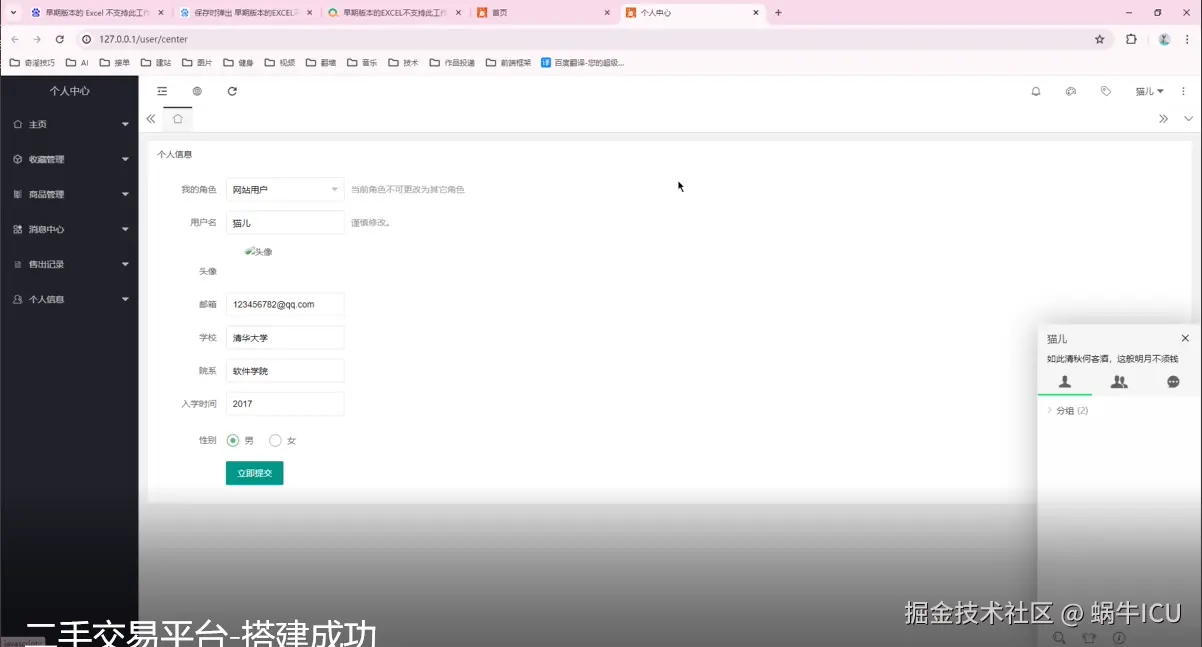Click the 入学时间 field showing 2017
This screenshot has width=1202, height=647.
tap(285, 404)
